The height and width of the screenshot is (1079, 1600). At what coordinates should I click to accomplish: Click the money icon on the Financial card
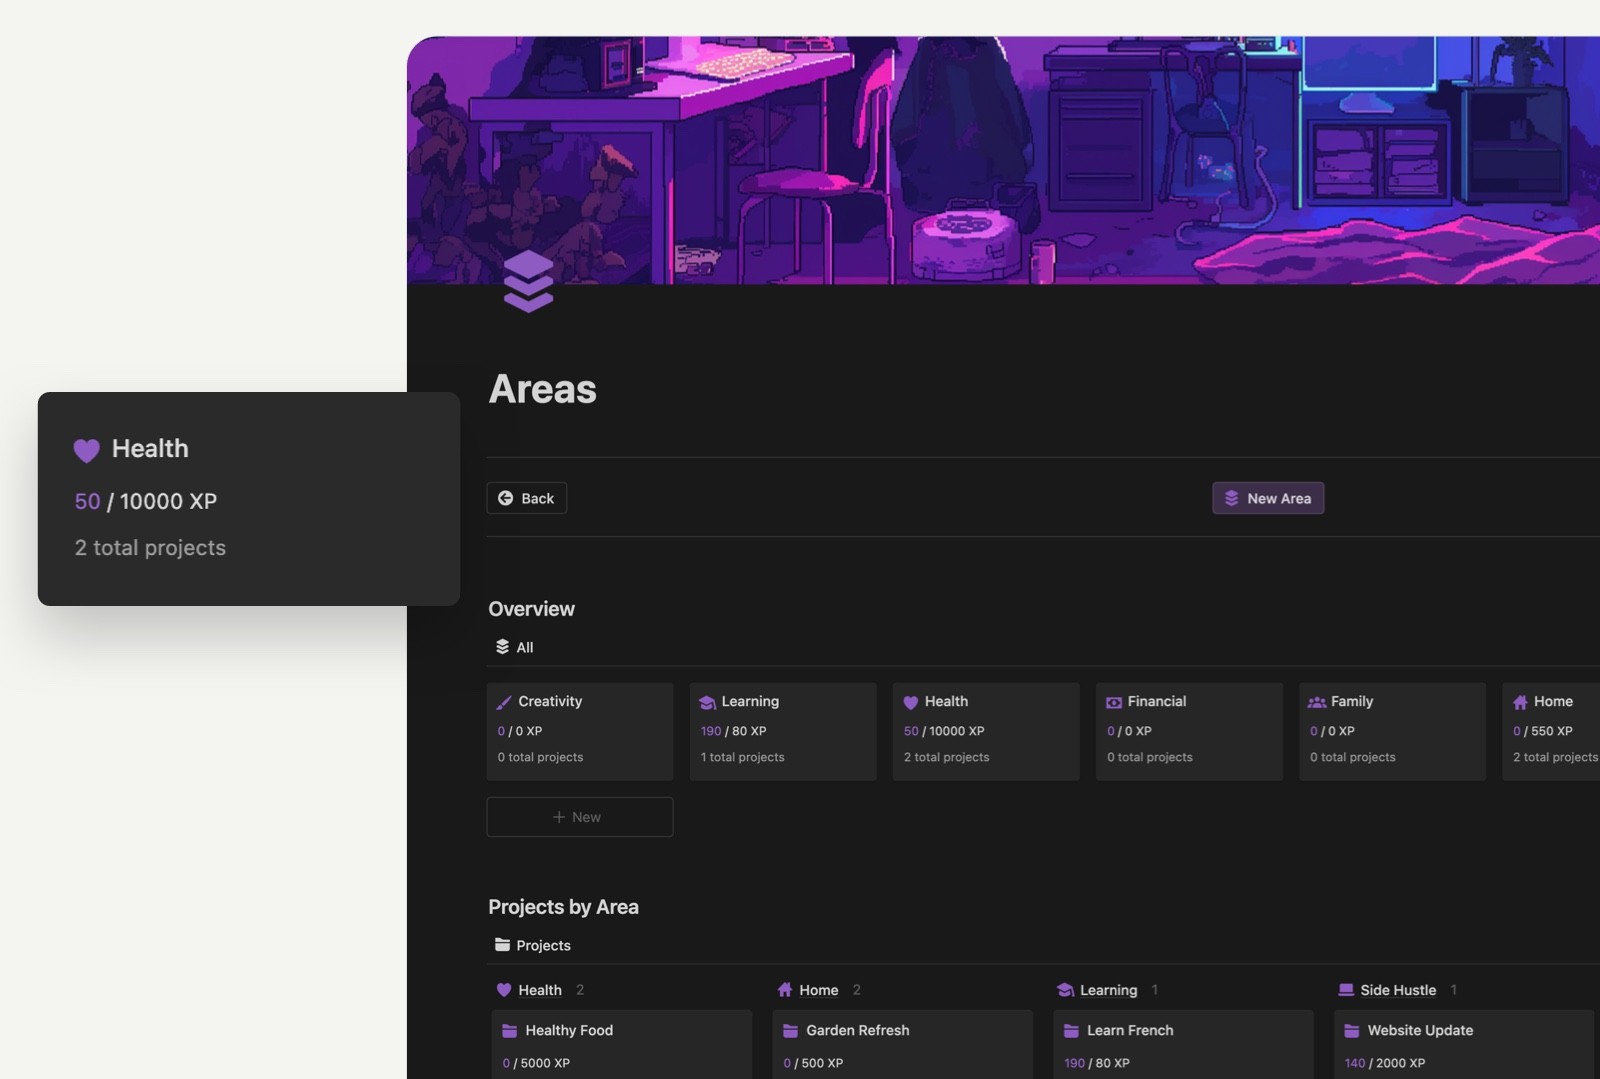(1114, 701)
